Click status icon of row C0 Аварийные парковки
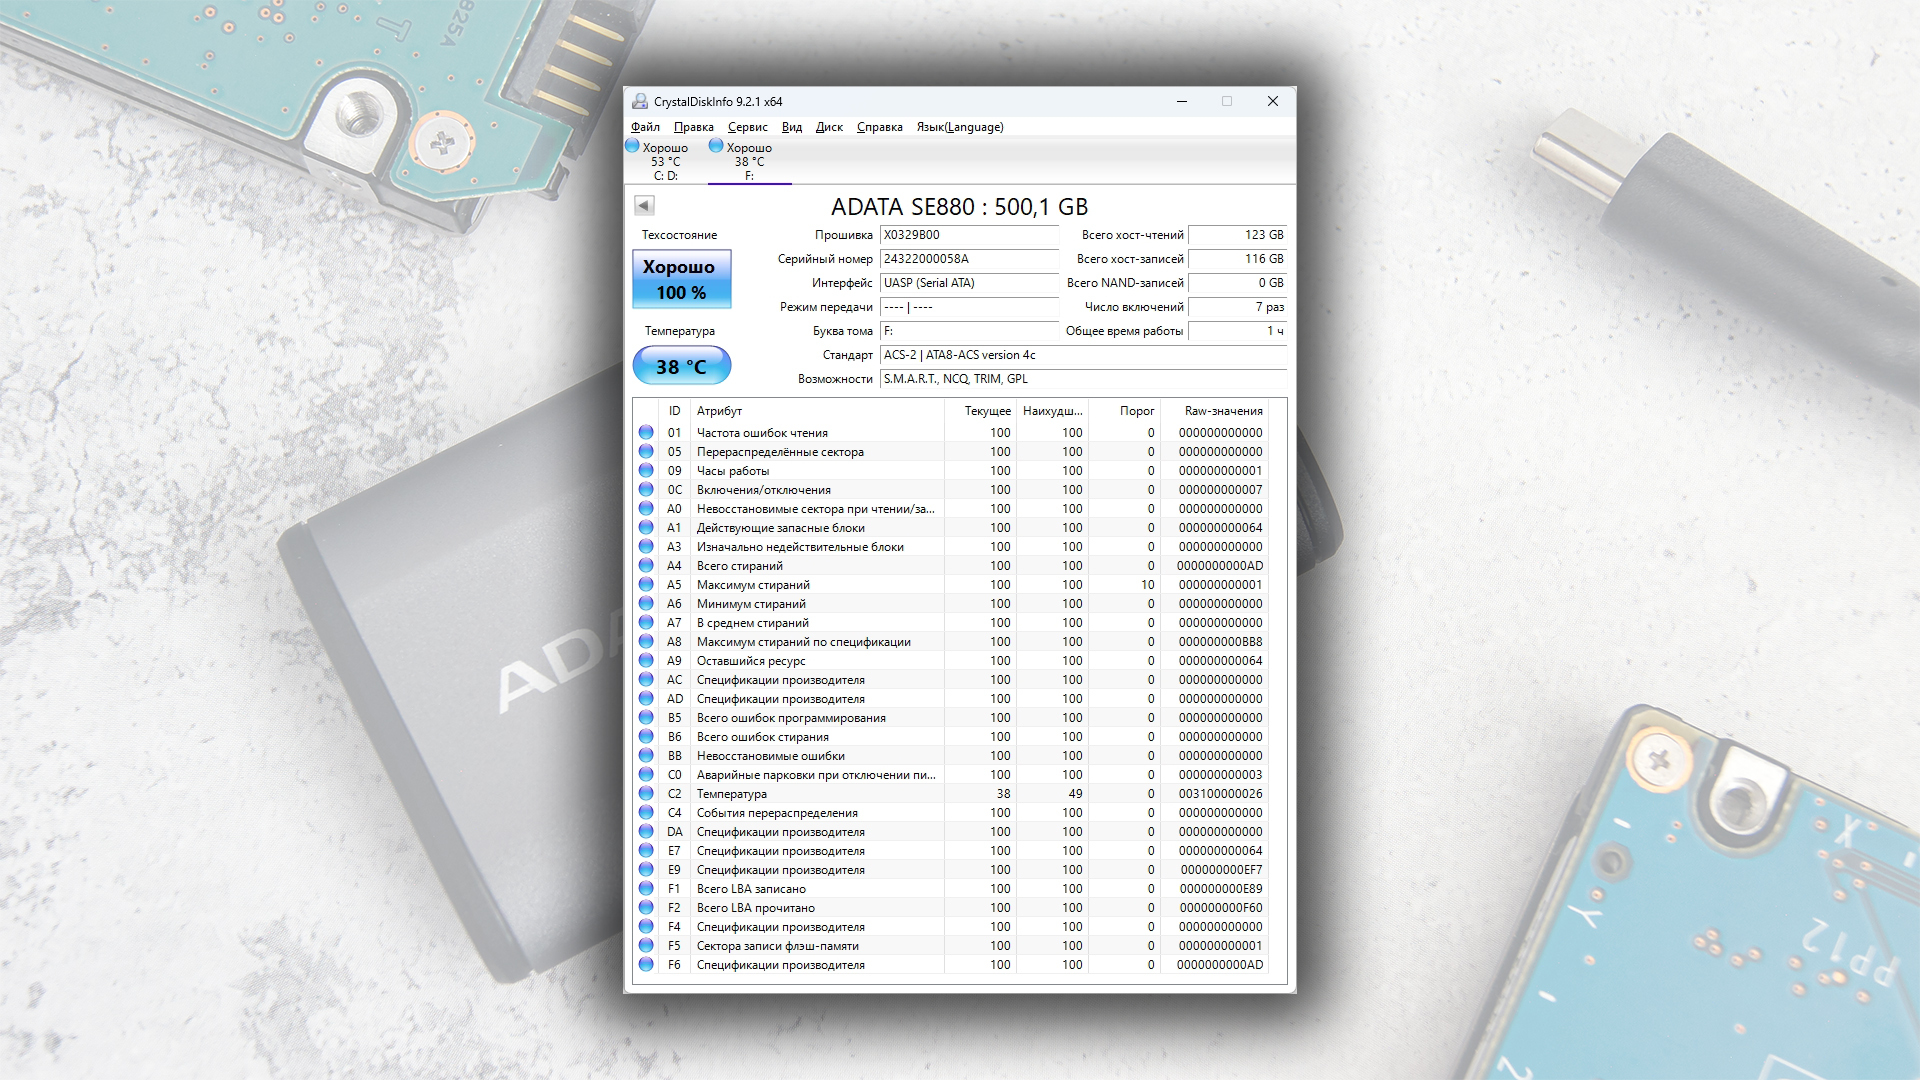 point(646,775)
